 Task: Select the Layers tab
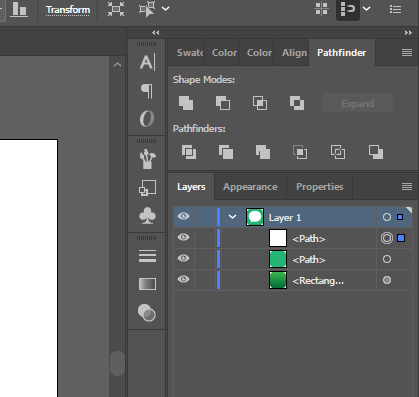point(191,187)
